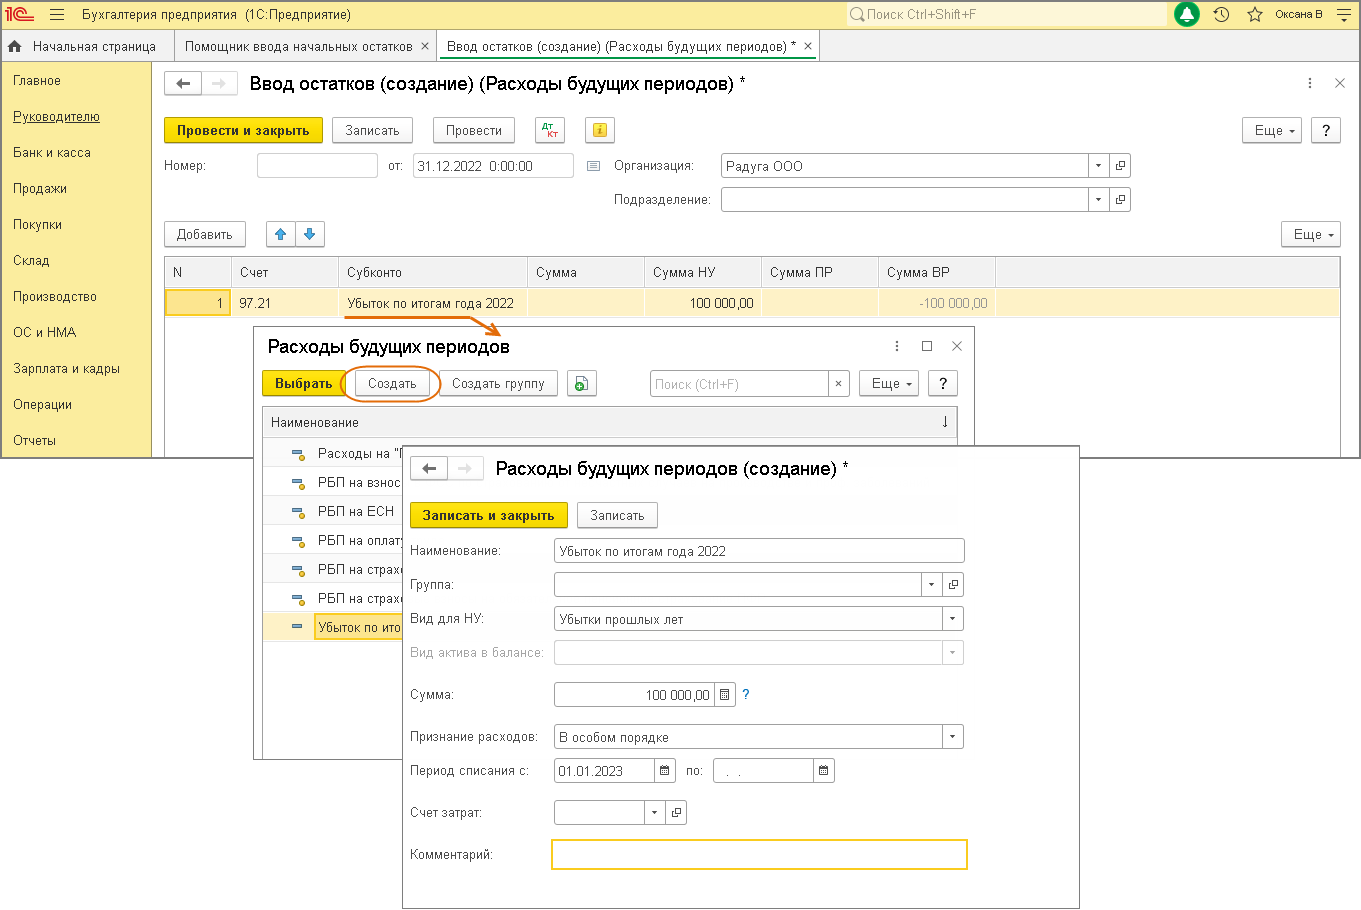Image resolution: width=1361 pixels, height=910 pixels.
Task: Focus the Комментарий input field
Action: tap(760, 855)
